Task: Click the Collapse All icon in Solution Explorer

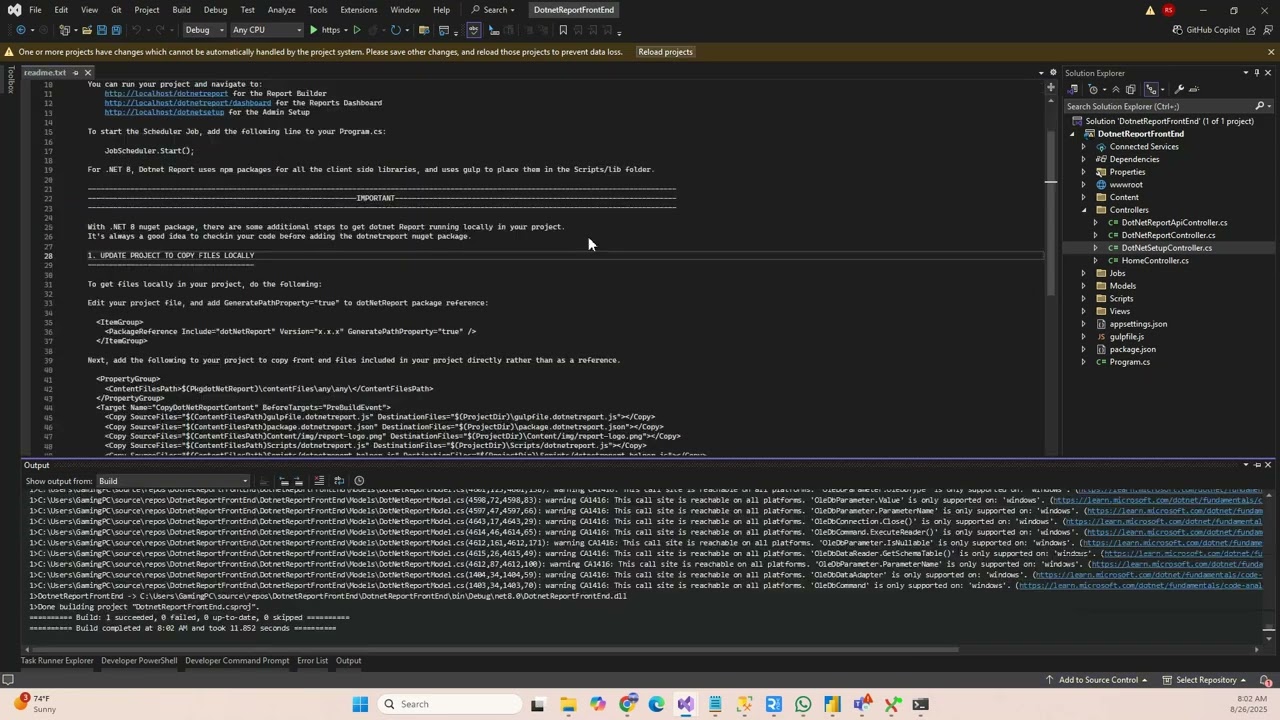Action: pyautogui.click(x=1116, y=89)
